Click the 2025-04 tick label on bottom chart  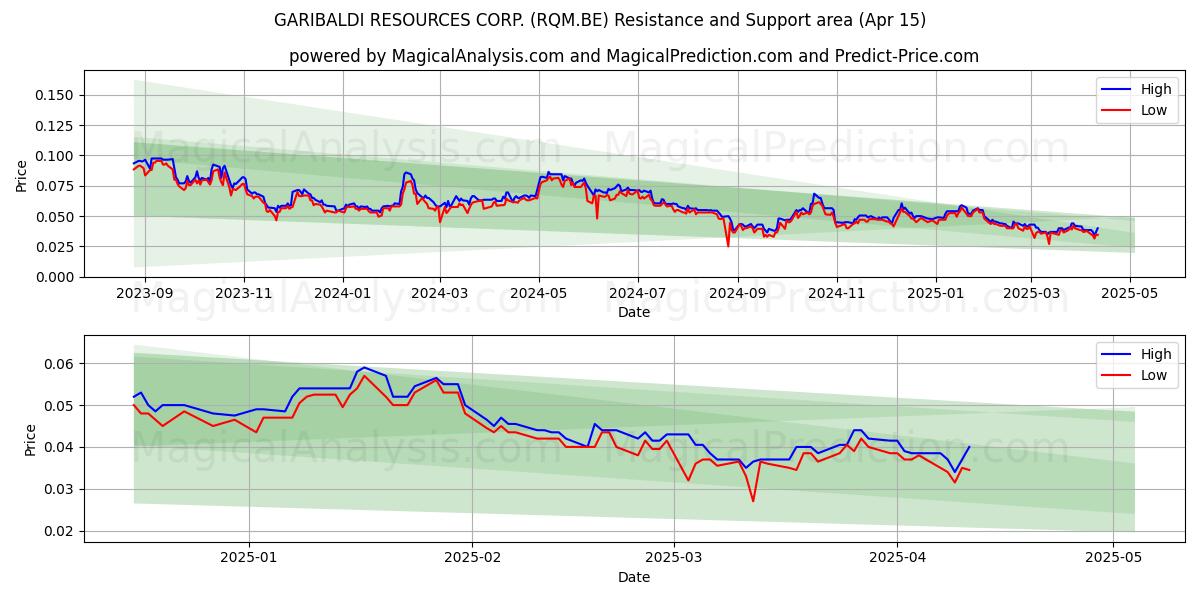(x=897, y=558)
